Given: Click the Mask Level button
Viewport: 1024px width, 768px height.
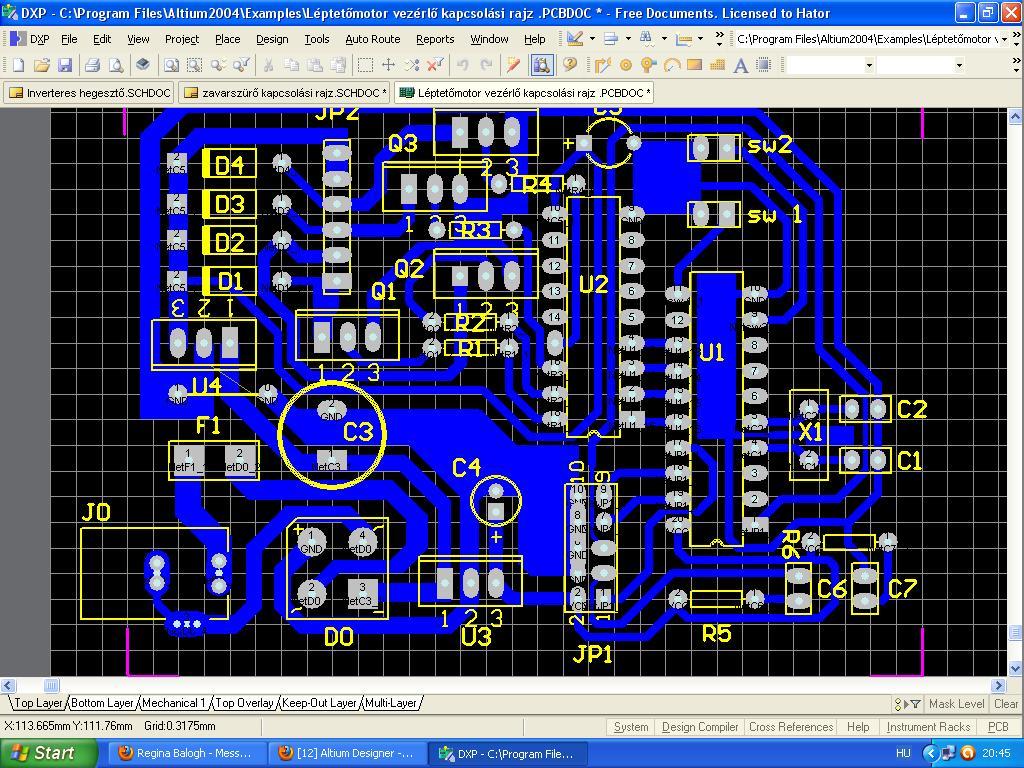Looking at the screenshot, I should (x=956, y=704).
